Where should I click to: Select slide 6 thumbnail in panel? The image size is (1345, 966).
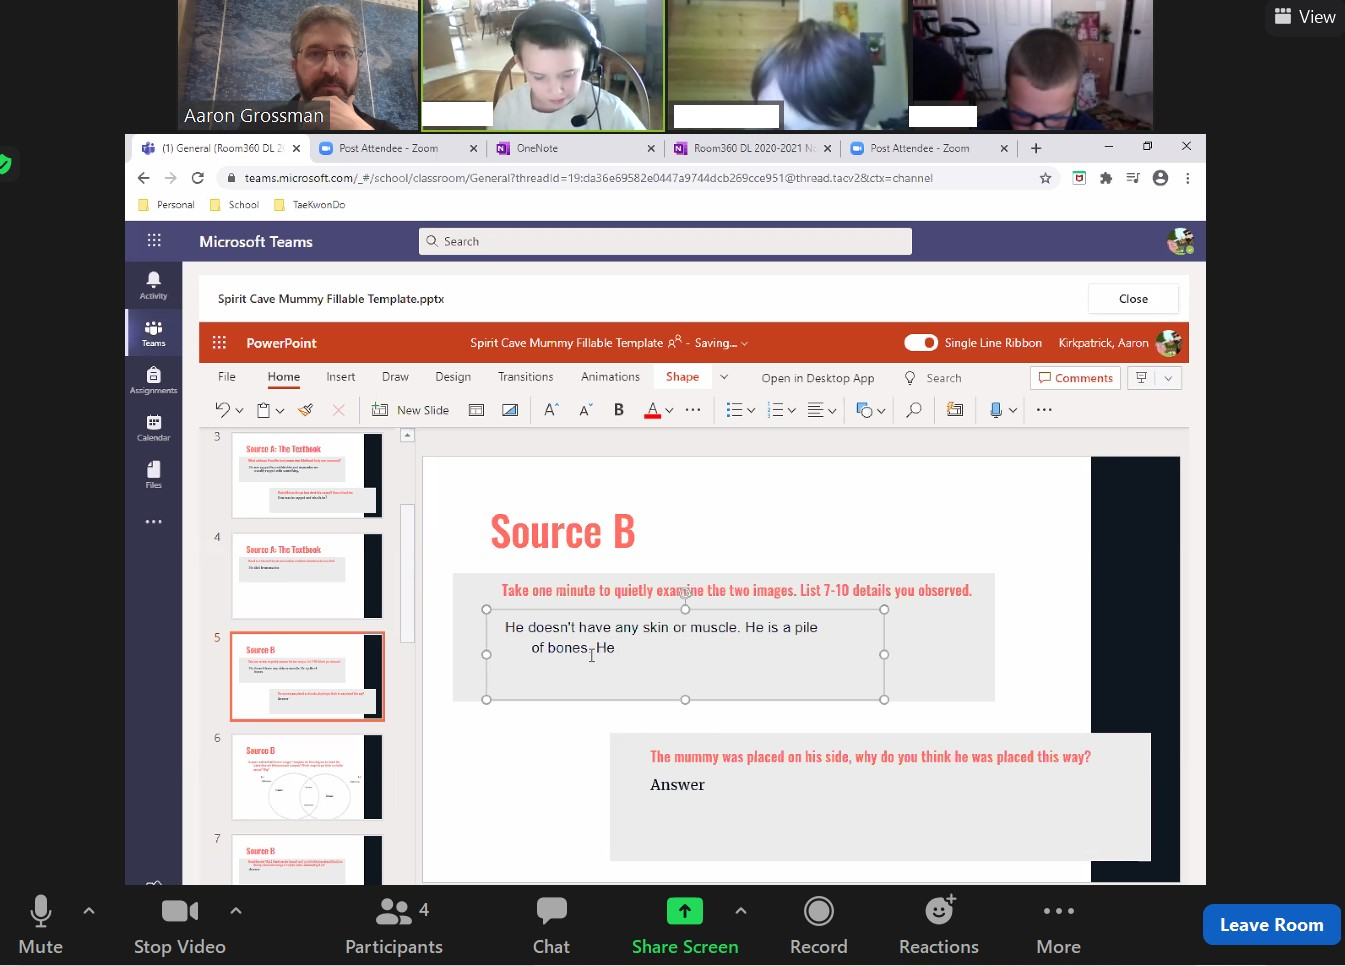[306, 777]
